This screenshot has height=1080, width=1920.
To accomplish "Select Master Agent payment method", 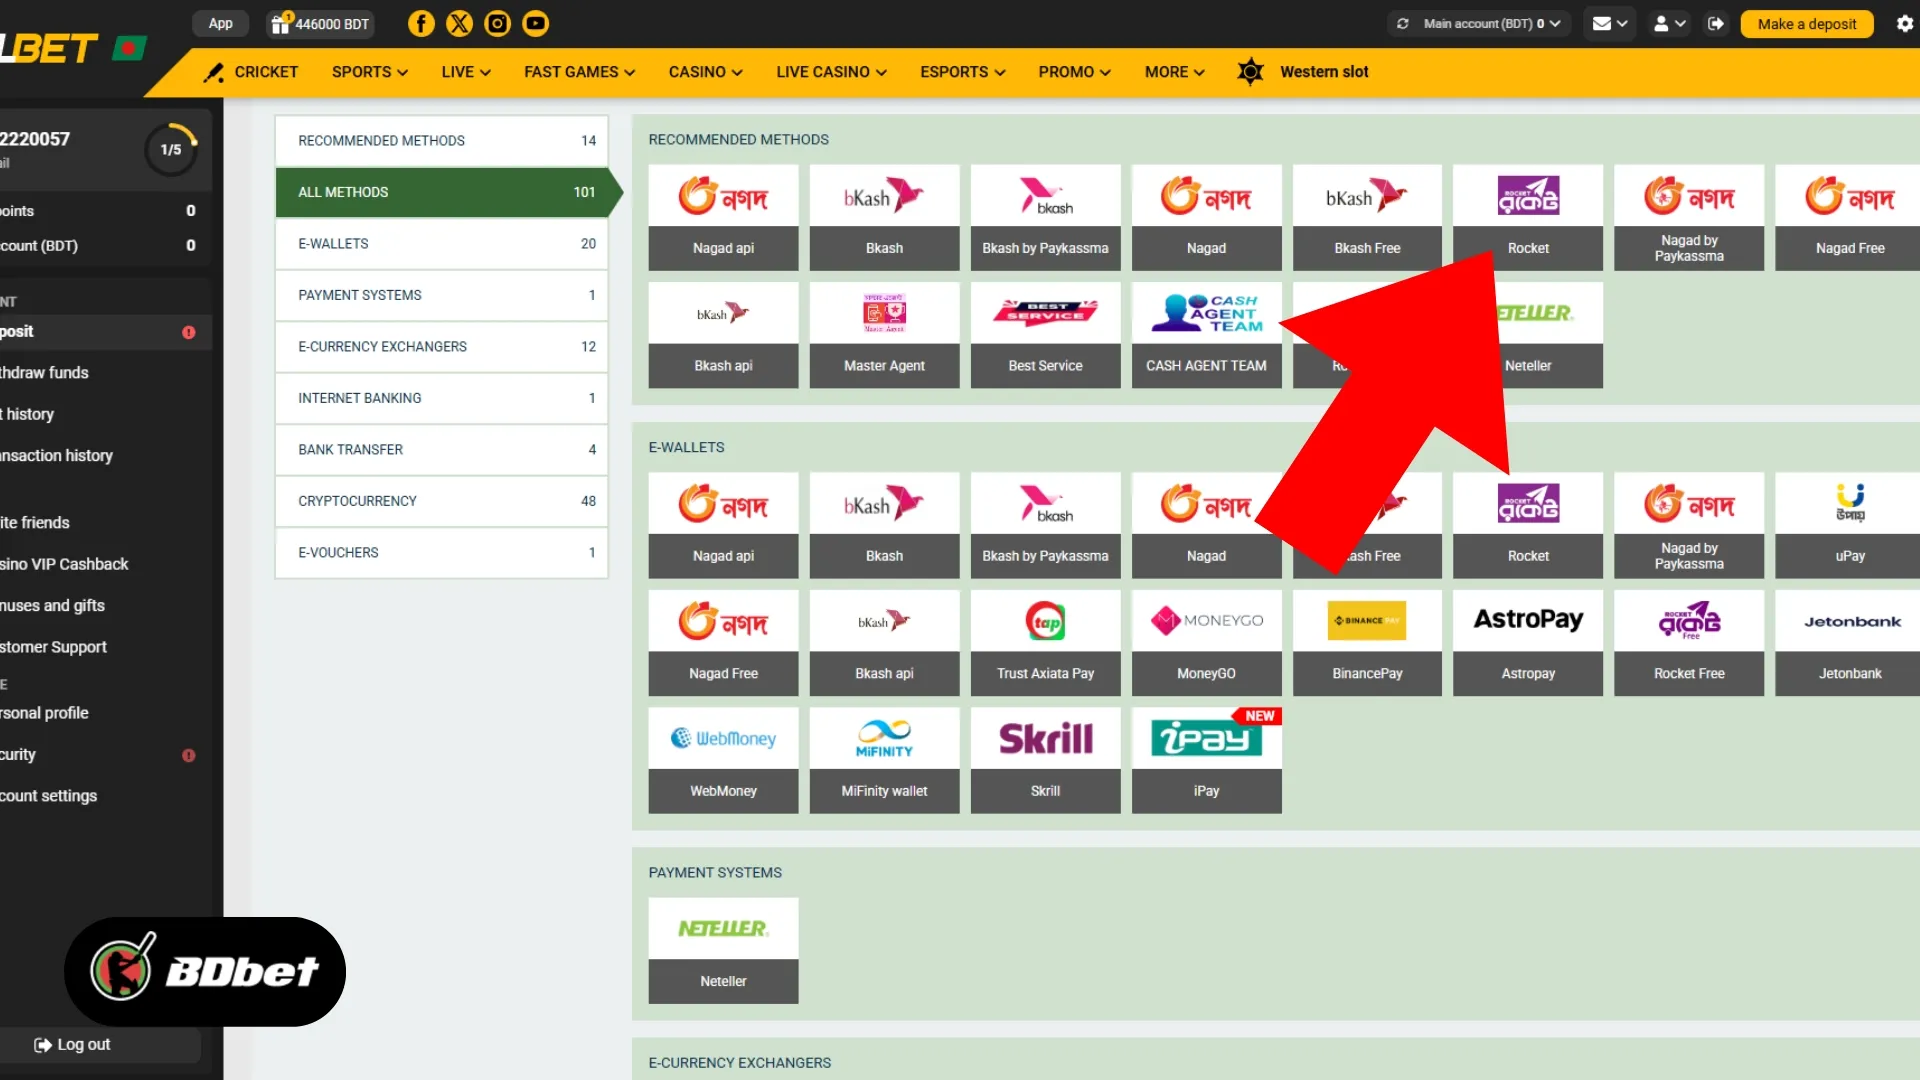I will (884, 335).
